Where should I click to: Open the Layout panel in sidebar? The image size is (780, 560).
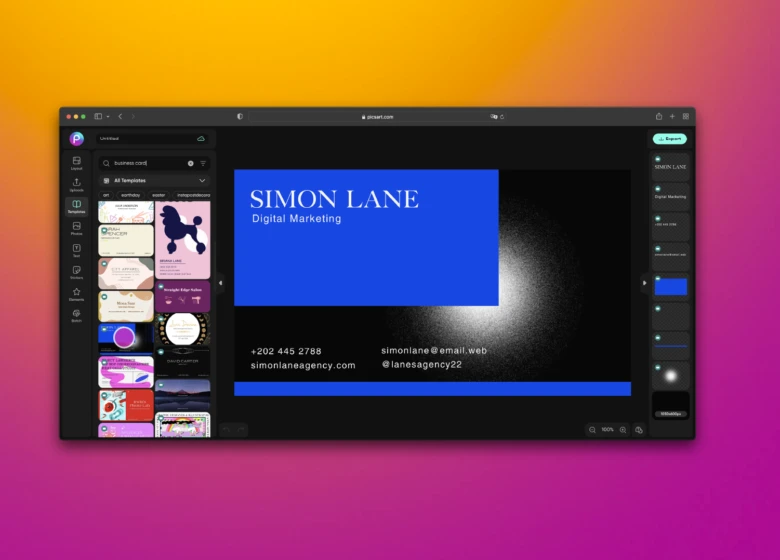(x=76, y=162)
